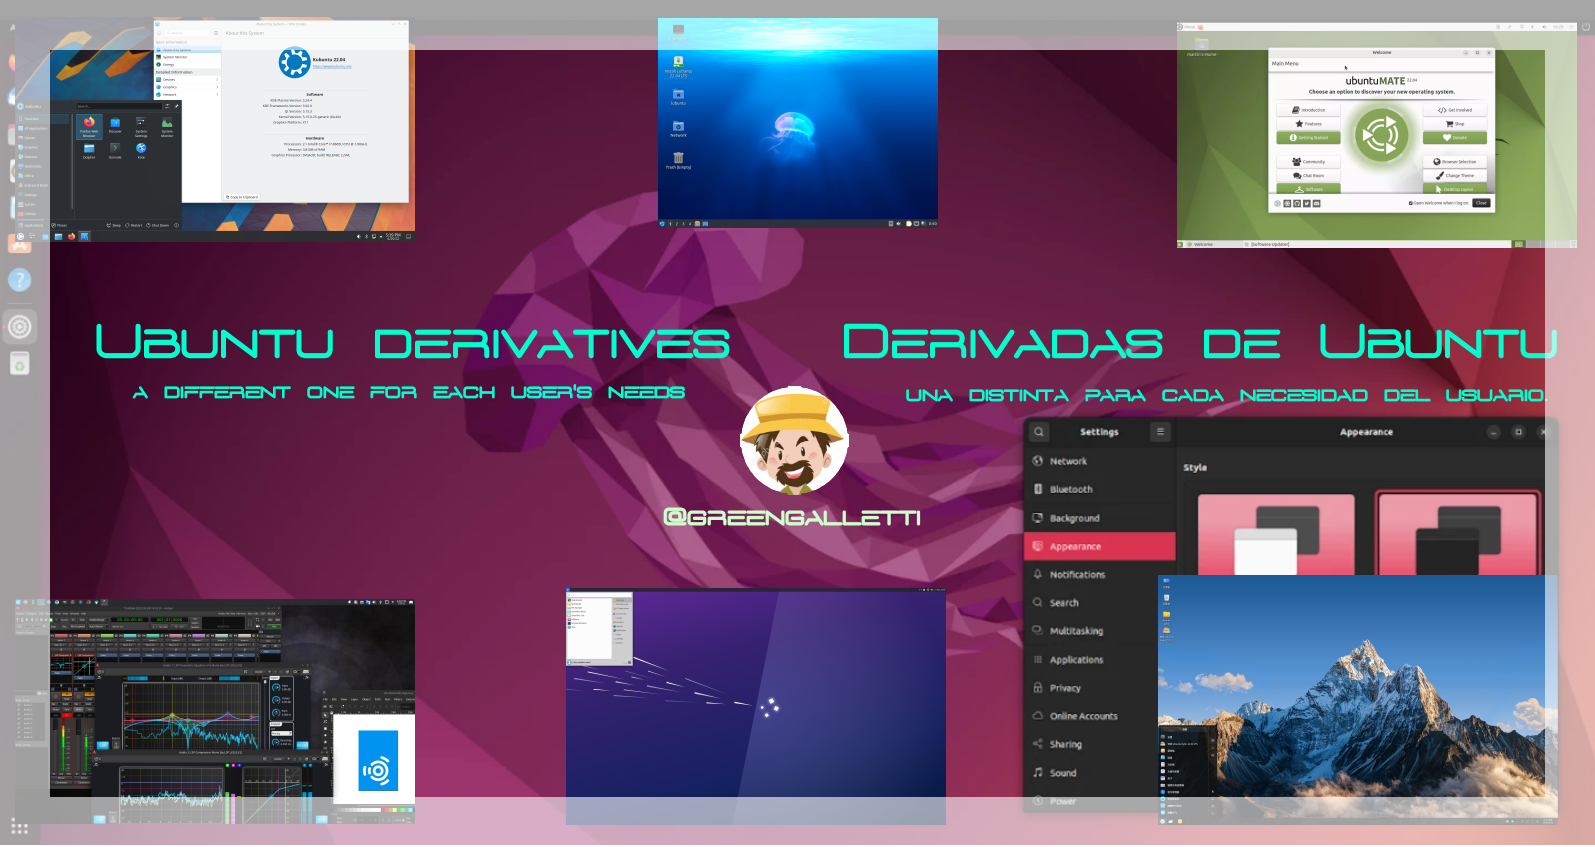Click magnifier search button in Settings header
This screenshot has width=1595, height=847.
point(1039,432)
